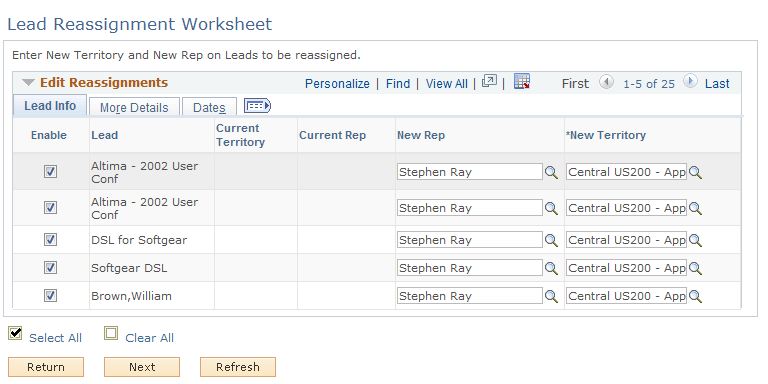Click the Current Rep column header
The width and height of the screenshot is (768, 384).
[x=333, y=135]
